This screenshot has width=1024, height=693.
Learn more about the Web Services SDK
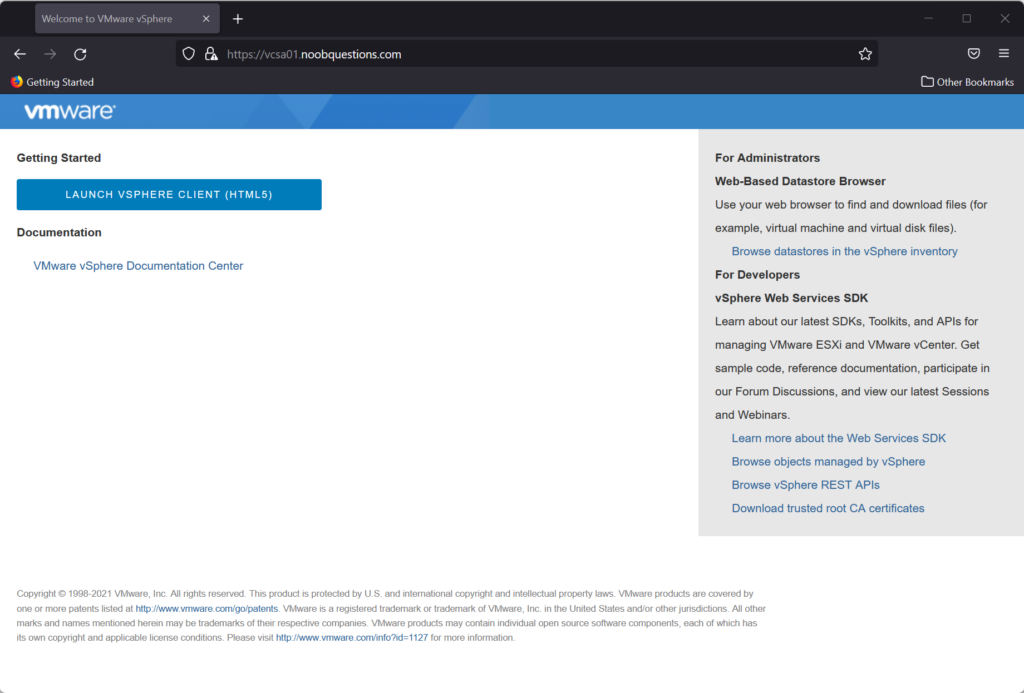[x=839, y=438]
